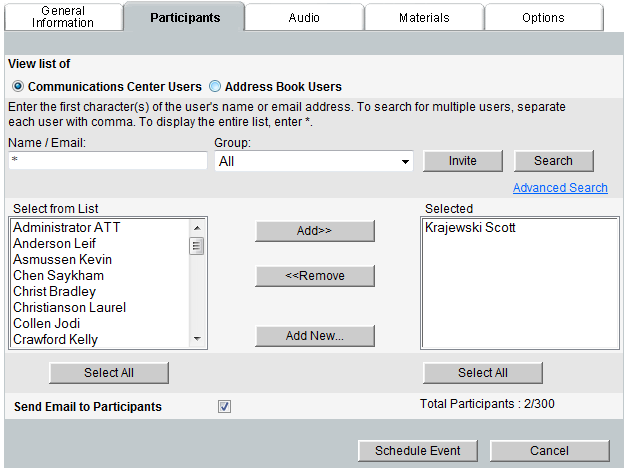This screenshot has height=472, width=628.
Task: Click the user list scroll-up arrow
Action: click(x=197, y=228)
